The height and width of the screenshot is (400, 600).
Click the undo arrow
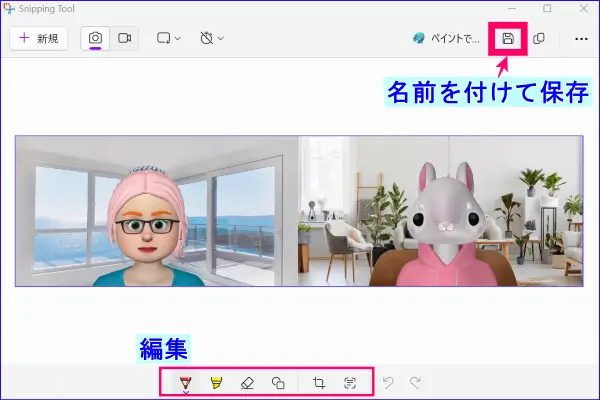pos(388,383)
